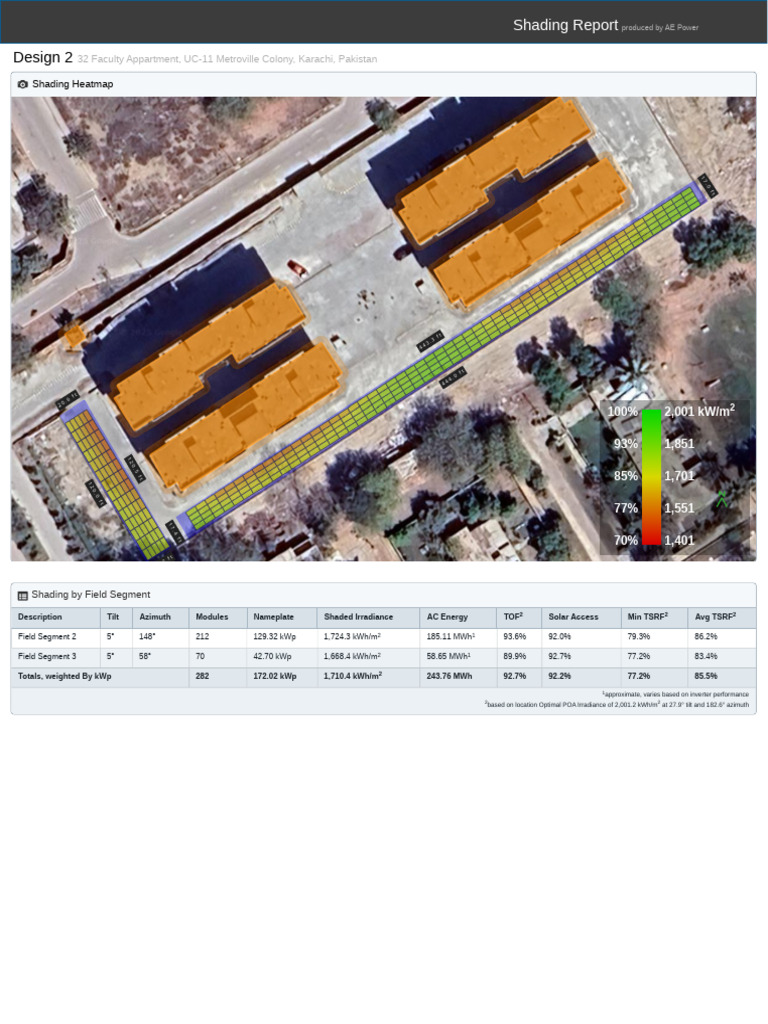Click the 92.0% solar access cell
This screenshot has width=768, height=1024.
pyautogui.click(x=560, y=637)
